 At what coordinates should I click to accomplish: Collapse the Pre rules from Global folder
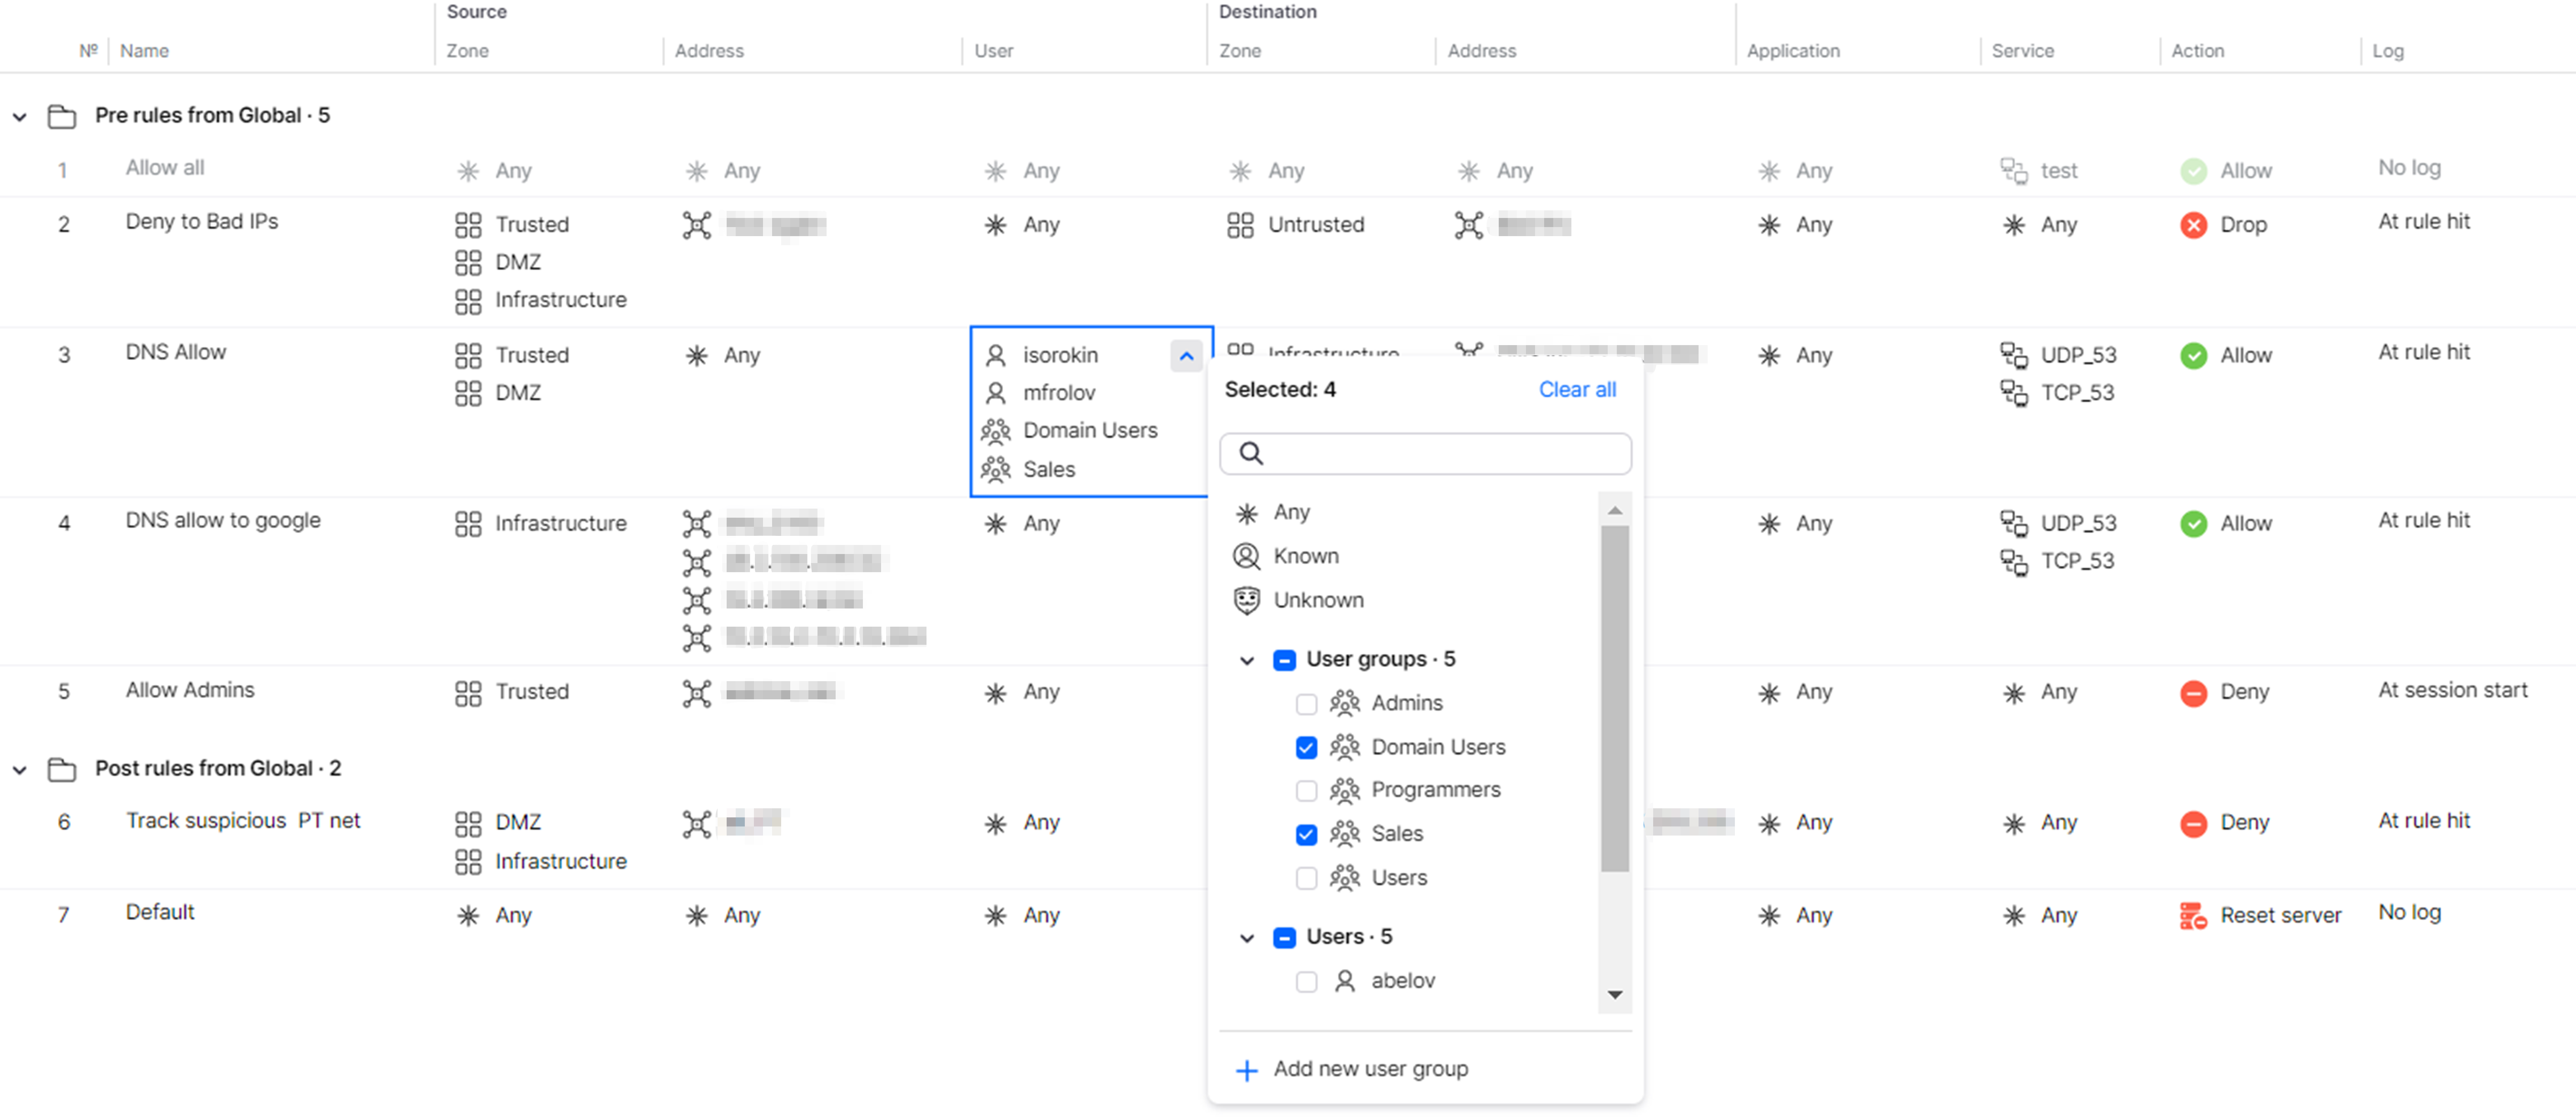19,117
